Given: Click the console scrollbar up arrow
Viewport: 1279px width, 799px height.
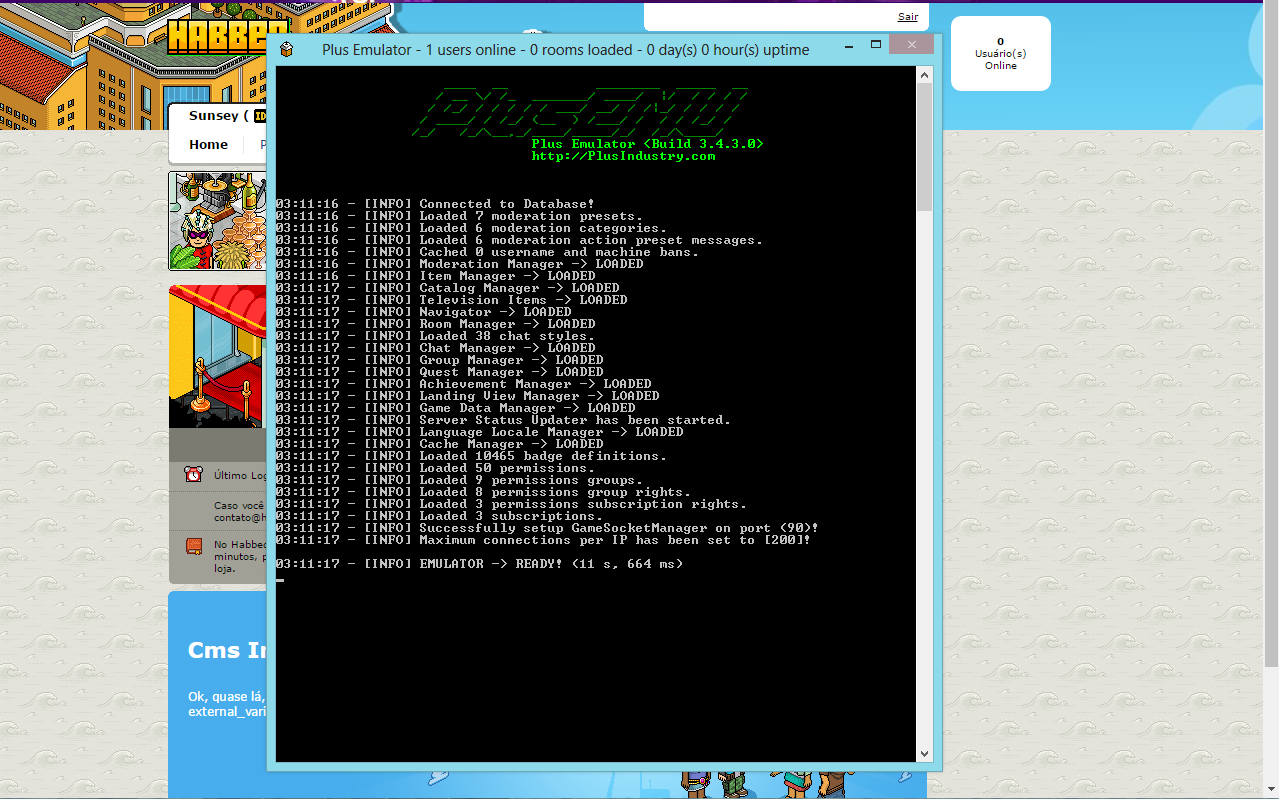Looking at the screenshot, I should point(924,75).
